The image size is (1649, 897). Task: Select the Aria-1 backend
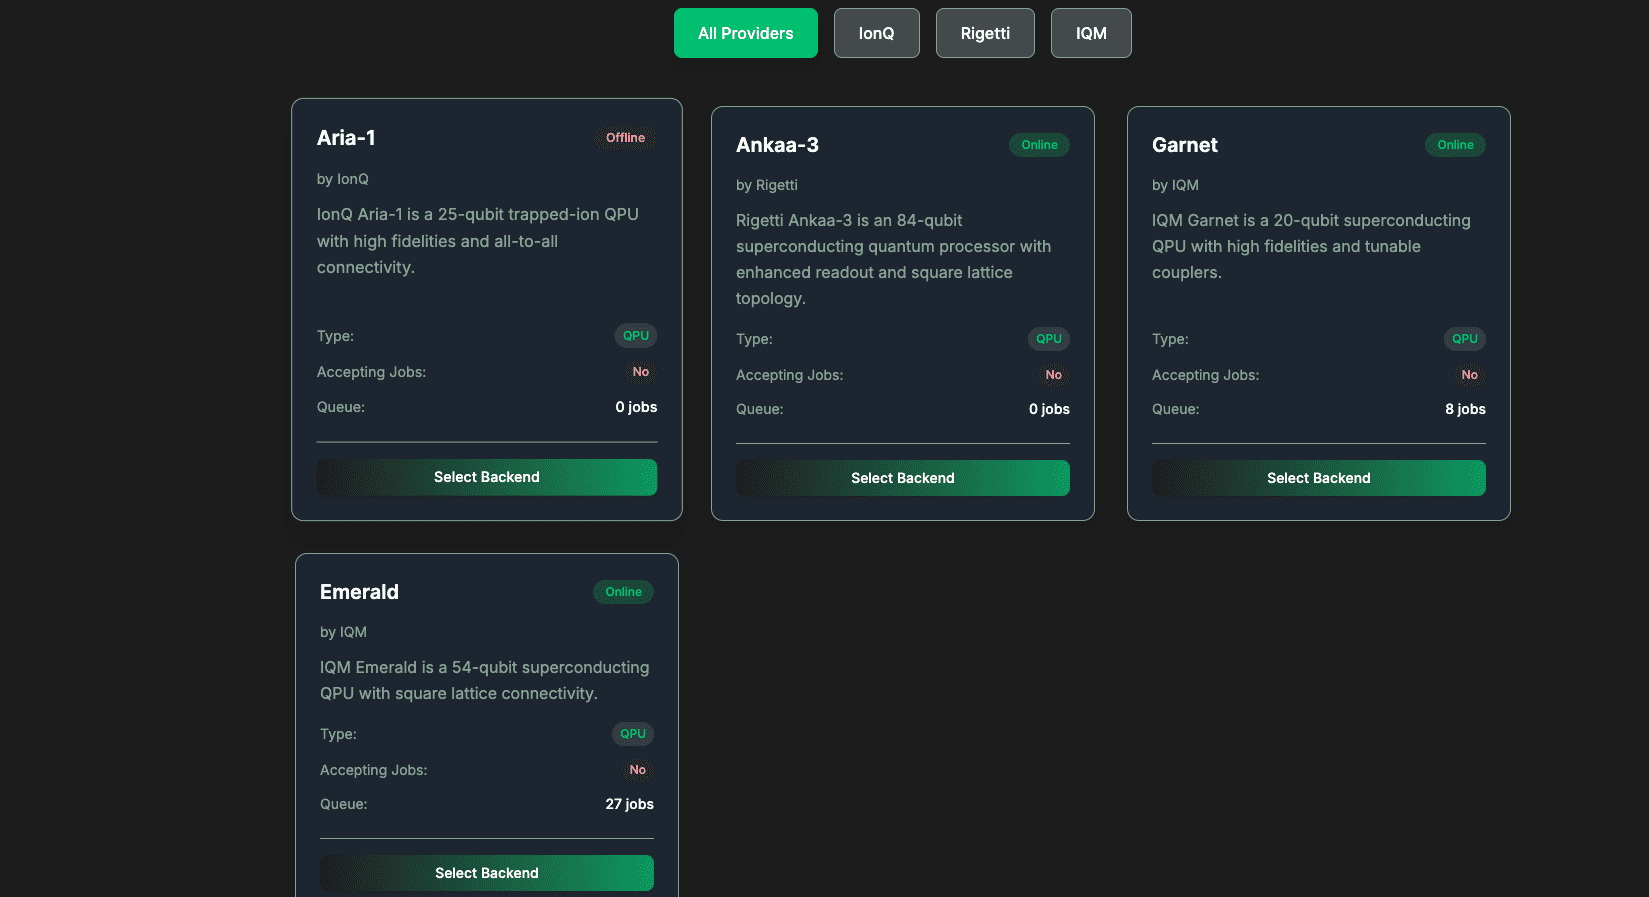486,477
